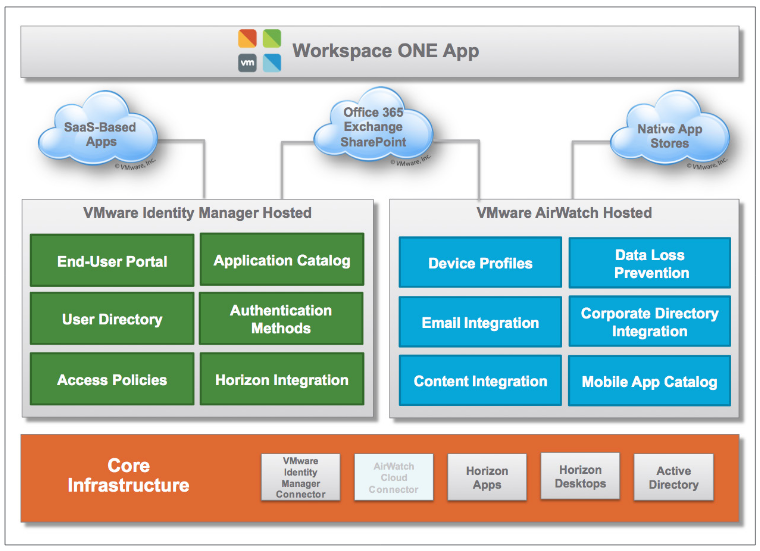The width and height of the screenshot is (760, 551).
Task: Click the Core Infrastructure label
Action: click(128, 475)
